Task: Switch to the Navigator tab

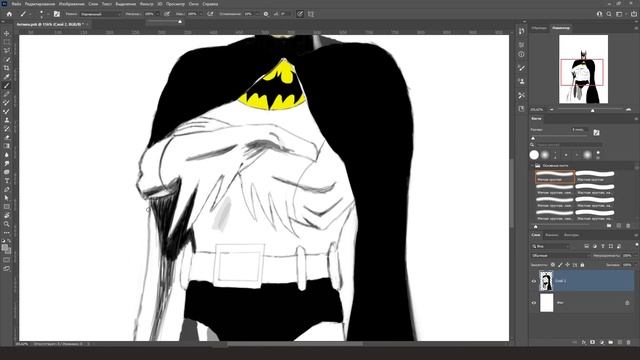Action: tap(561, 28)
